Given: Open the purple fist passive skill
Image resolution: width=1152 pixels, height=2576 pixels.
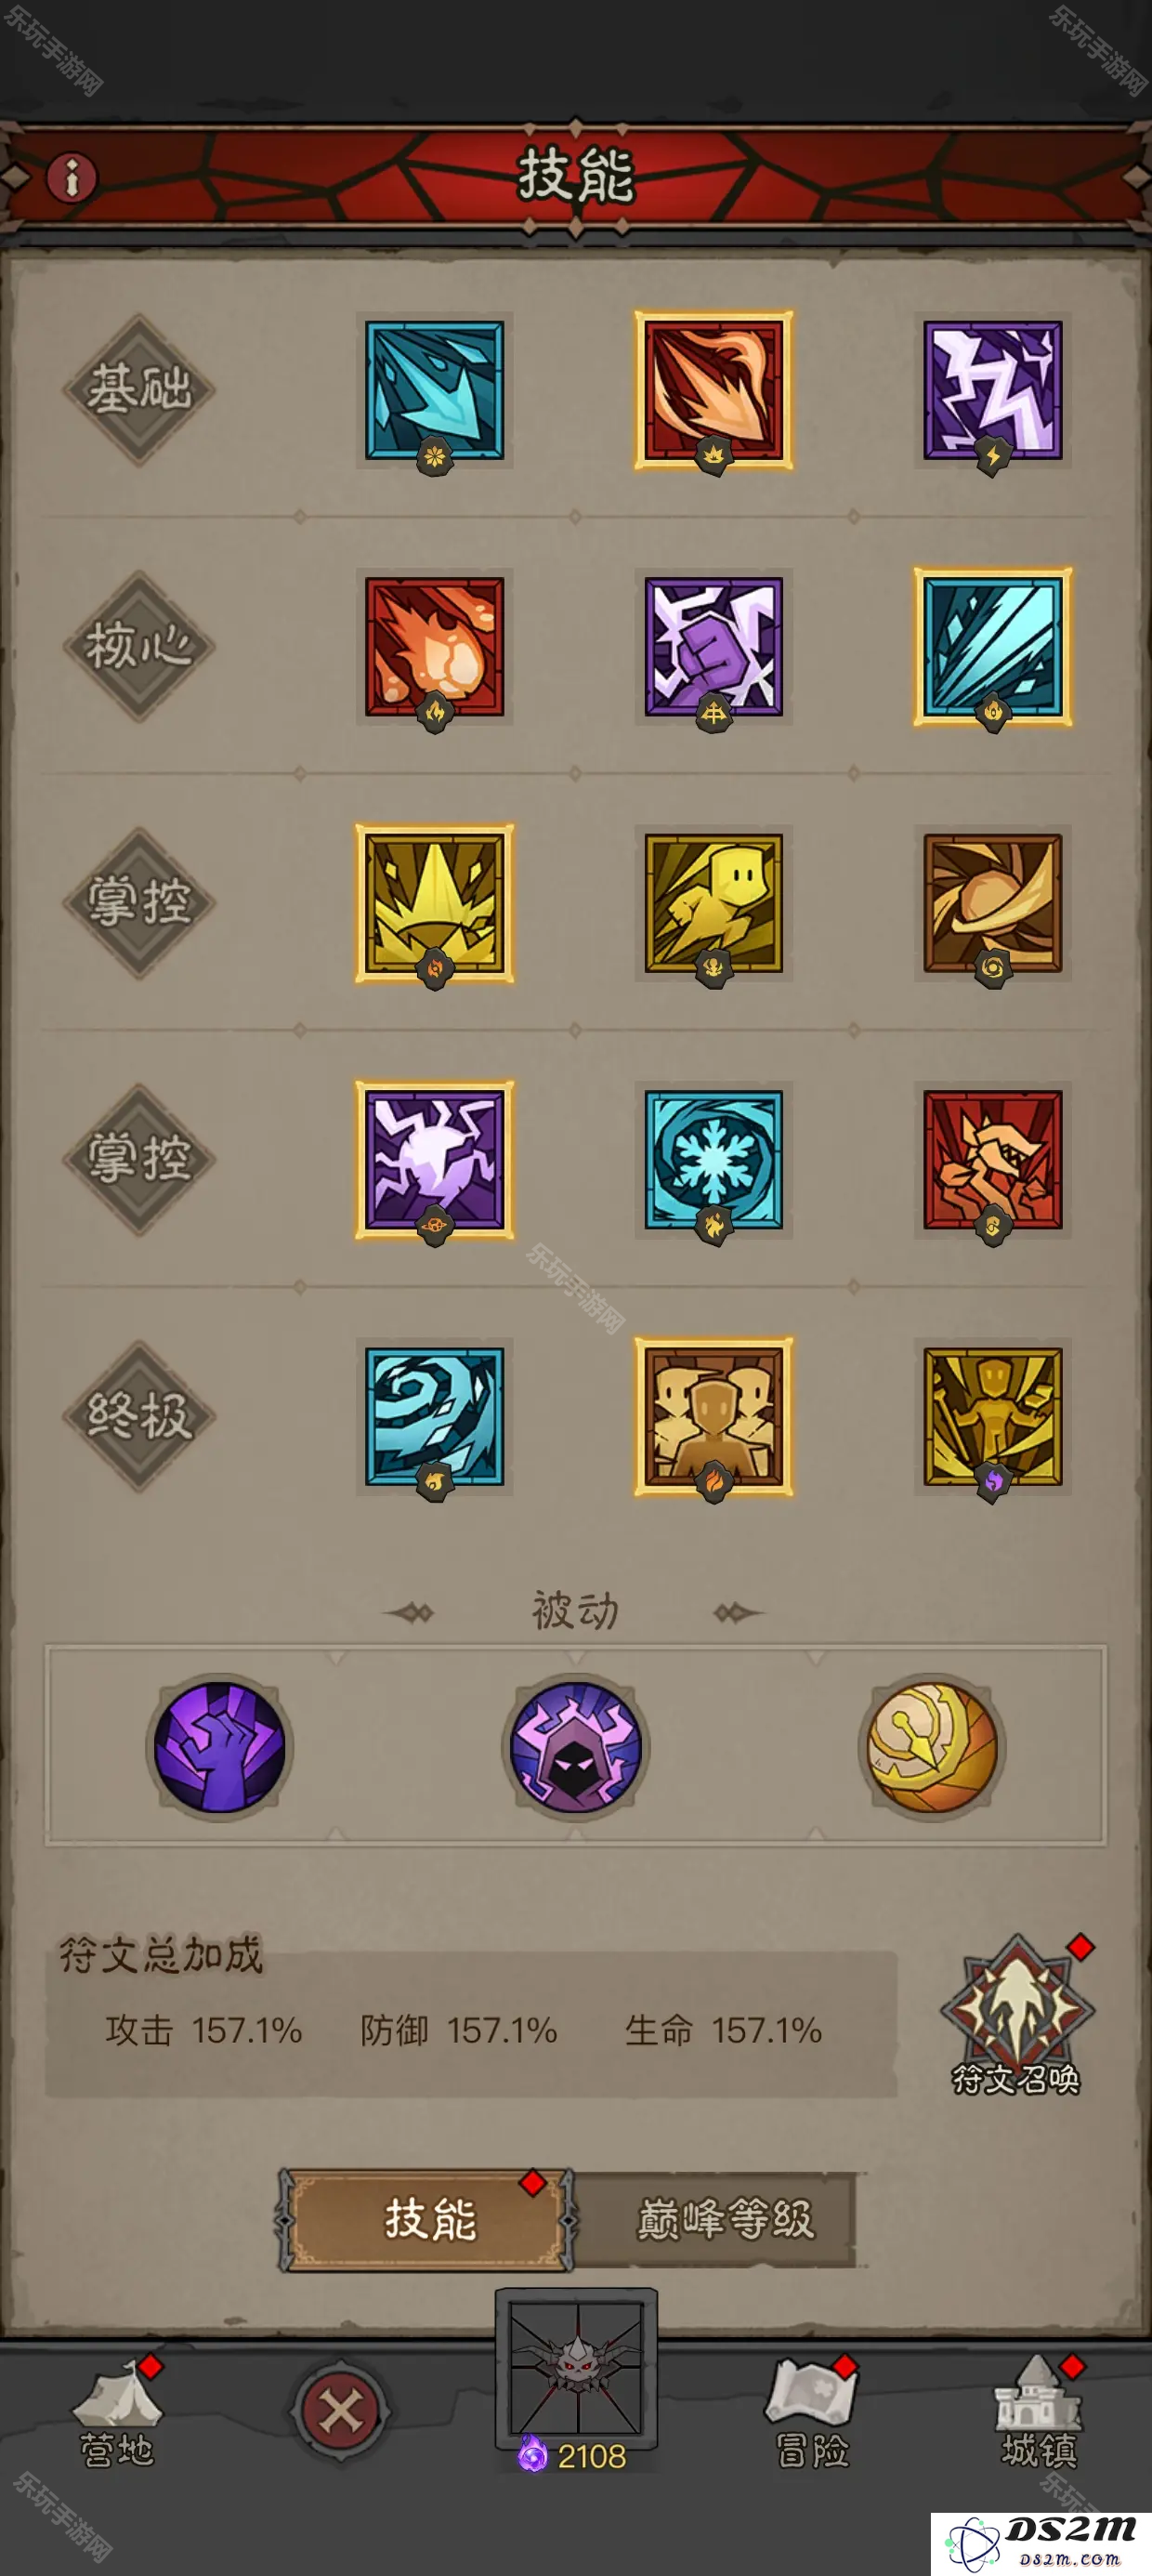Looking at the screenshot, I should [219, 1747].
